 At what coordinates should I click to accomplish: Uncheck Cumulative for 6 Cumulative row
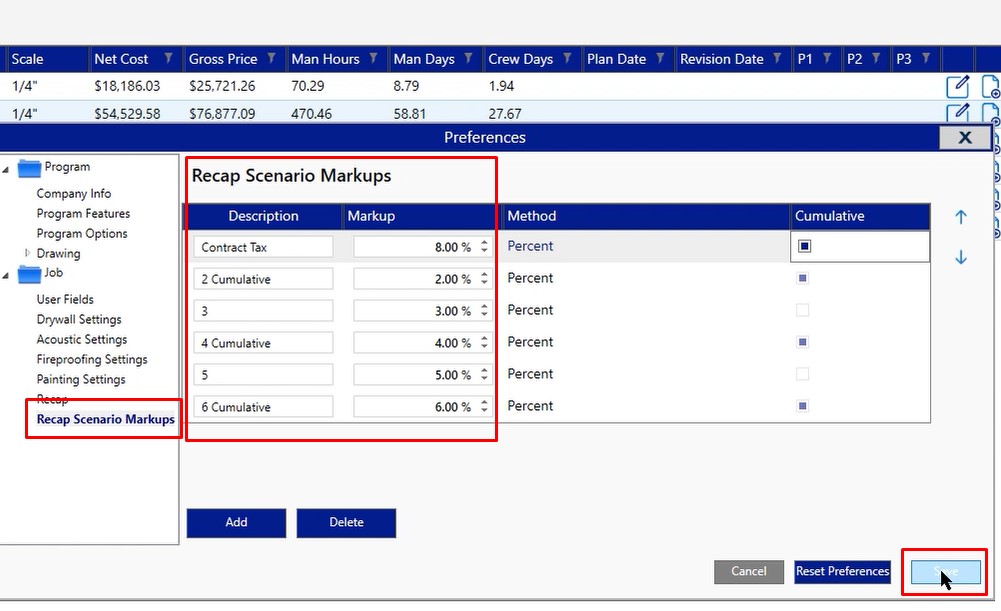pyautogui.click(x=803, y=406)
